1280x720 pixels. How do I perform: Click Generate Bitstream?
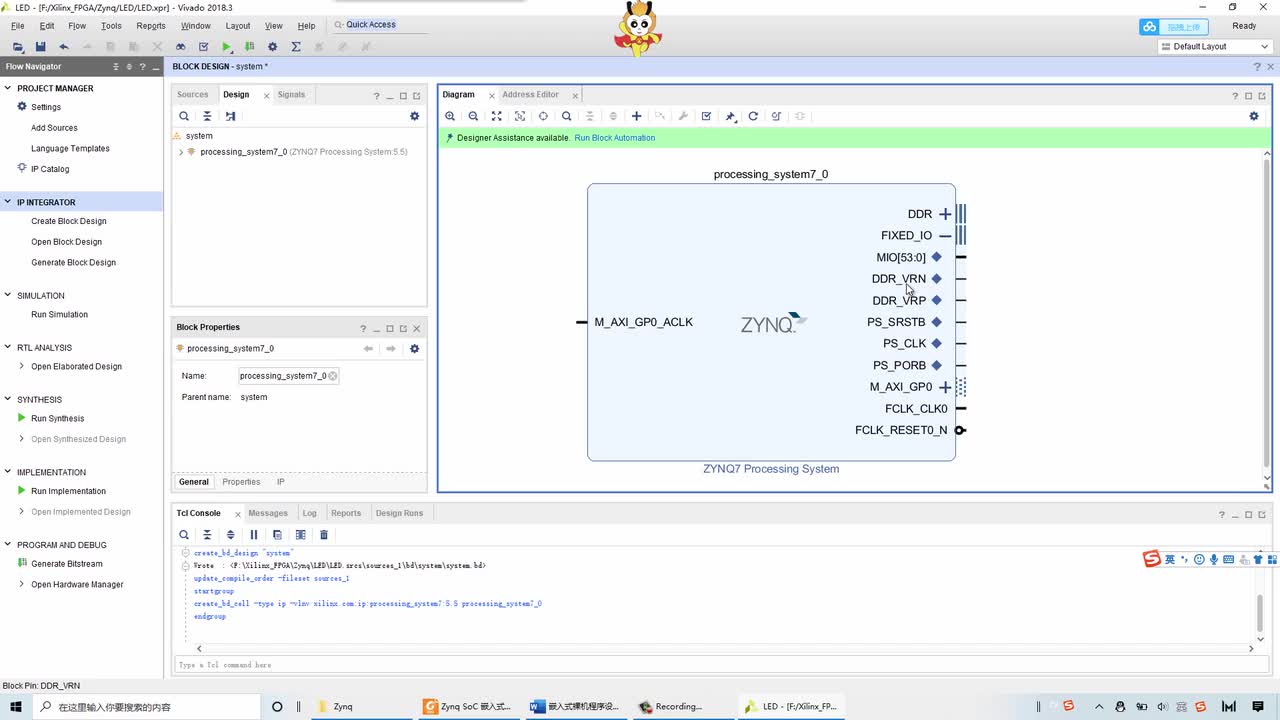67,564
